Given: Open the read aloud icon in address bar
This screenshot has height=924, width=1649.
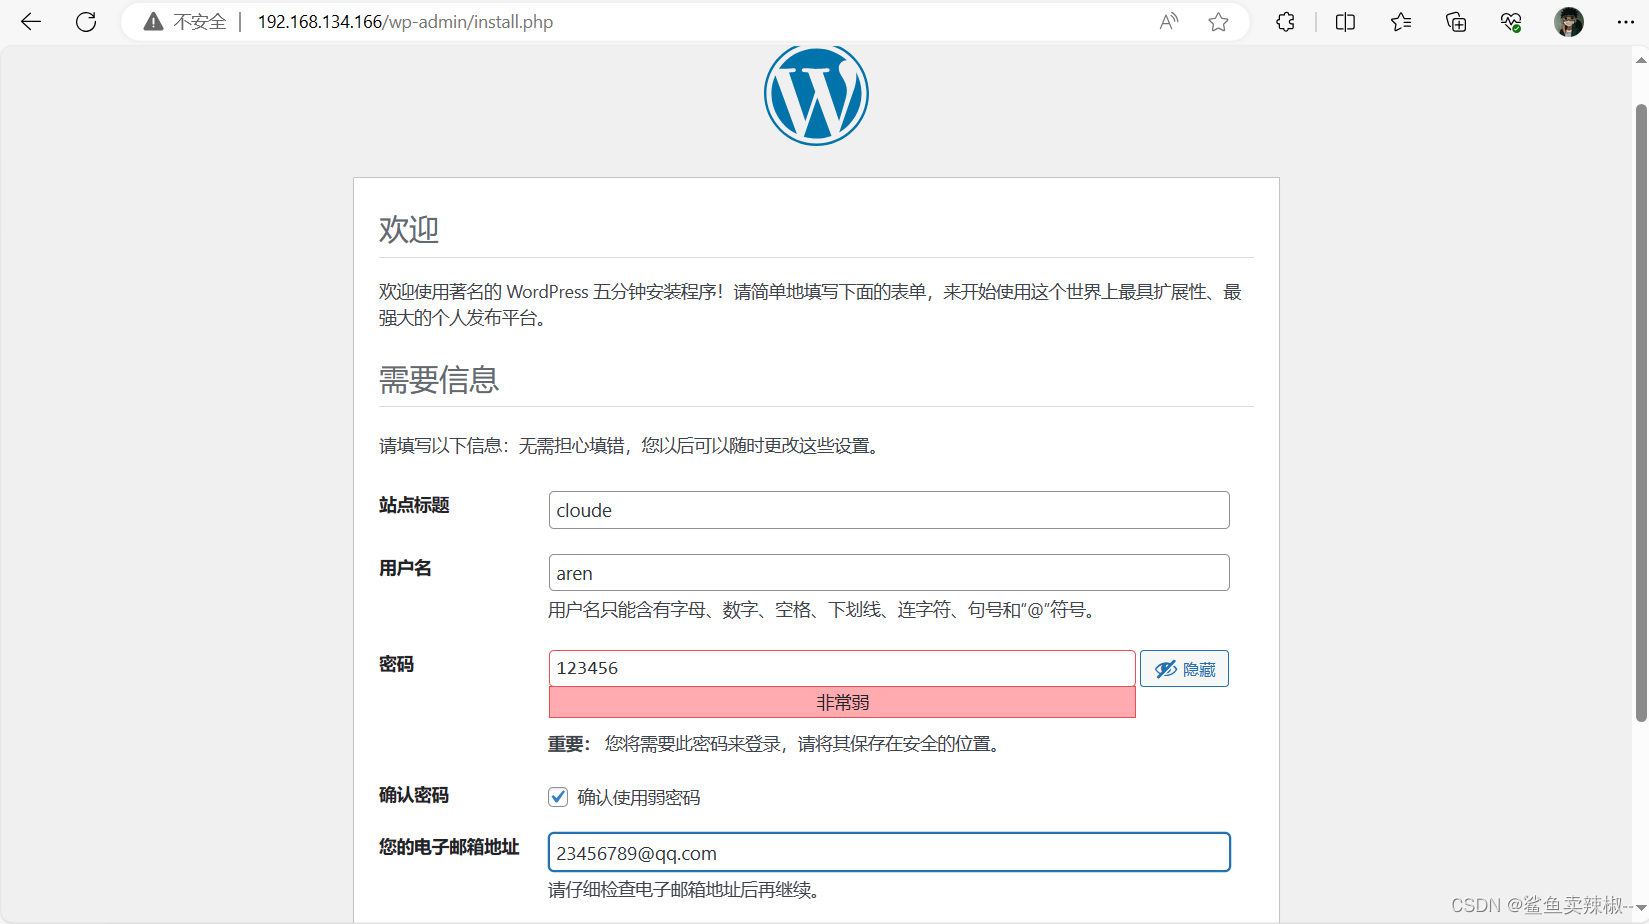Looking at the screenshot, I should click(x=1168, y=22).
